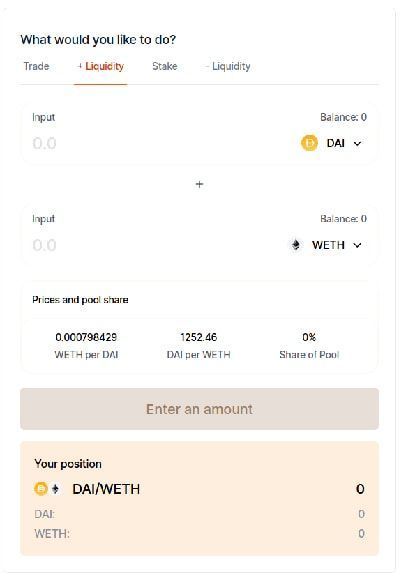Image resolution: width=401 pixels, height=579 pixels.
Task: Click the DAI Balance: 0 label
Action: point(343,117)
